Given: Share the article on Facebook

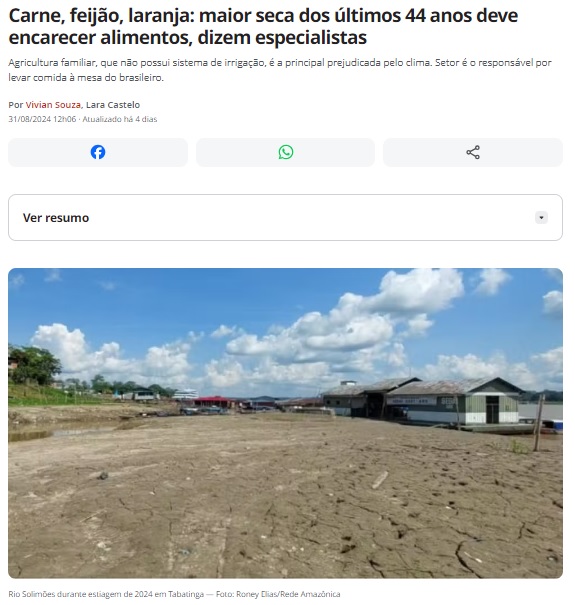Looking at the screenshot, I should tap(98, 152).
